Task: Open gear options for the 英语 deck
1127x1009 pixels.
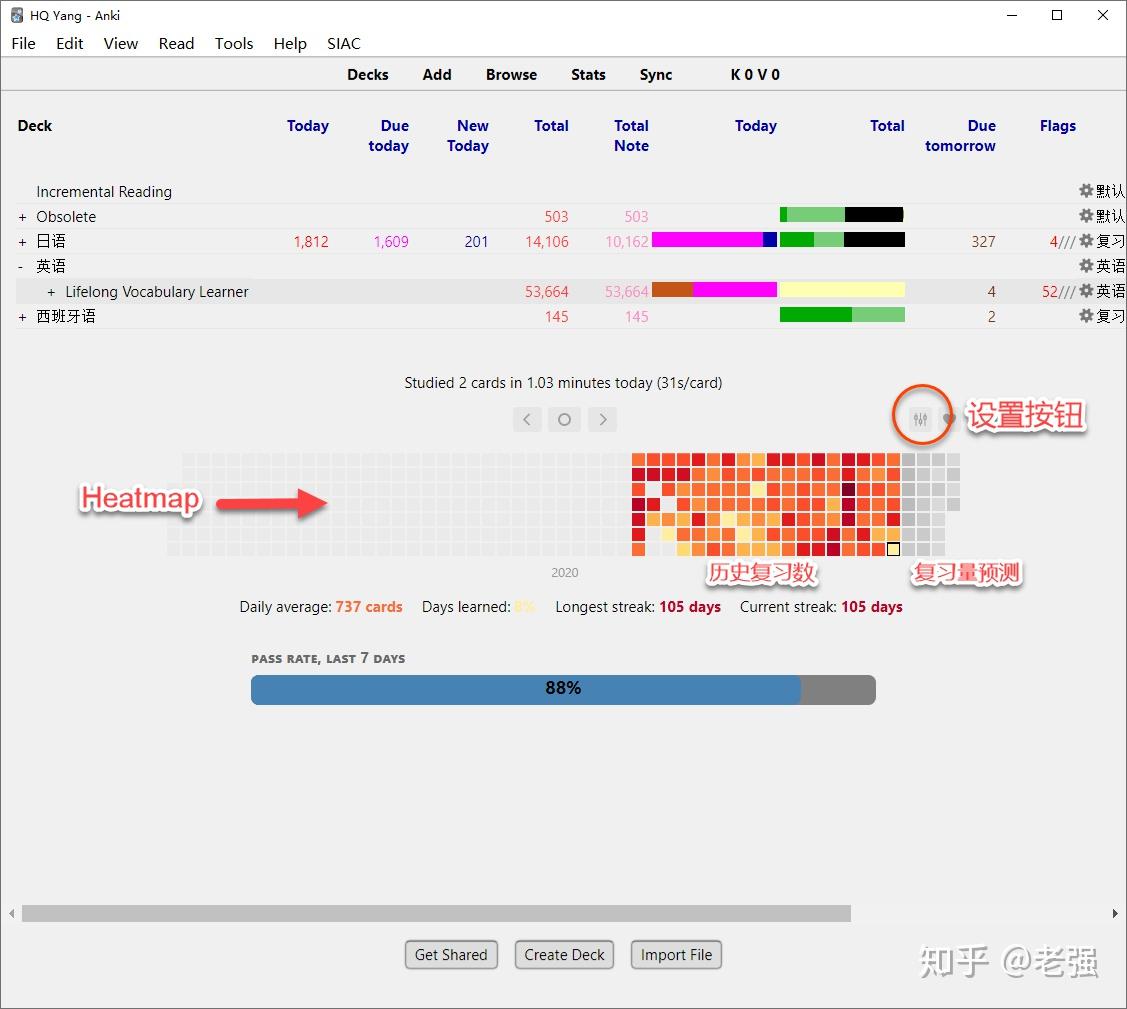Action: (1085, 265)
